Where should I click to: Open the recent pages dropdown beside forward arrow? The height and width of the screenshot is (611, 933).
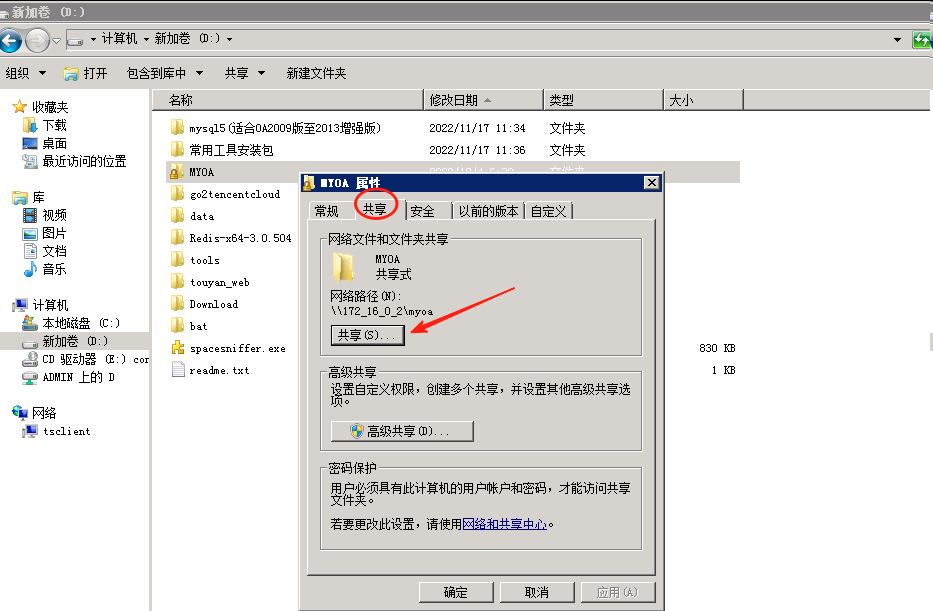tap(57, 40)
